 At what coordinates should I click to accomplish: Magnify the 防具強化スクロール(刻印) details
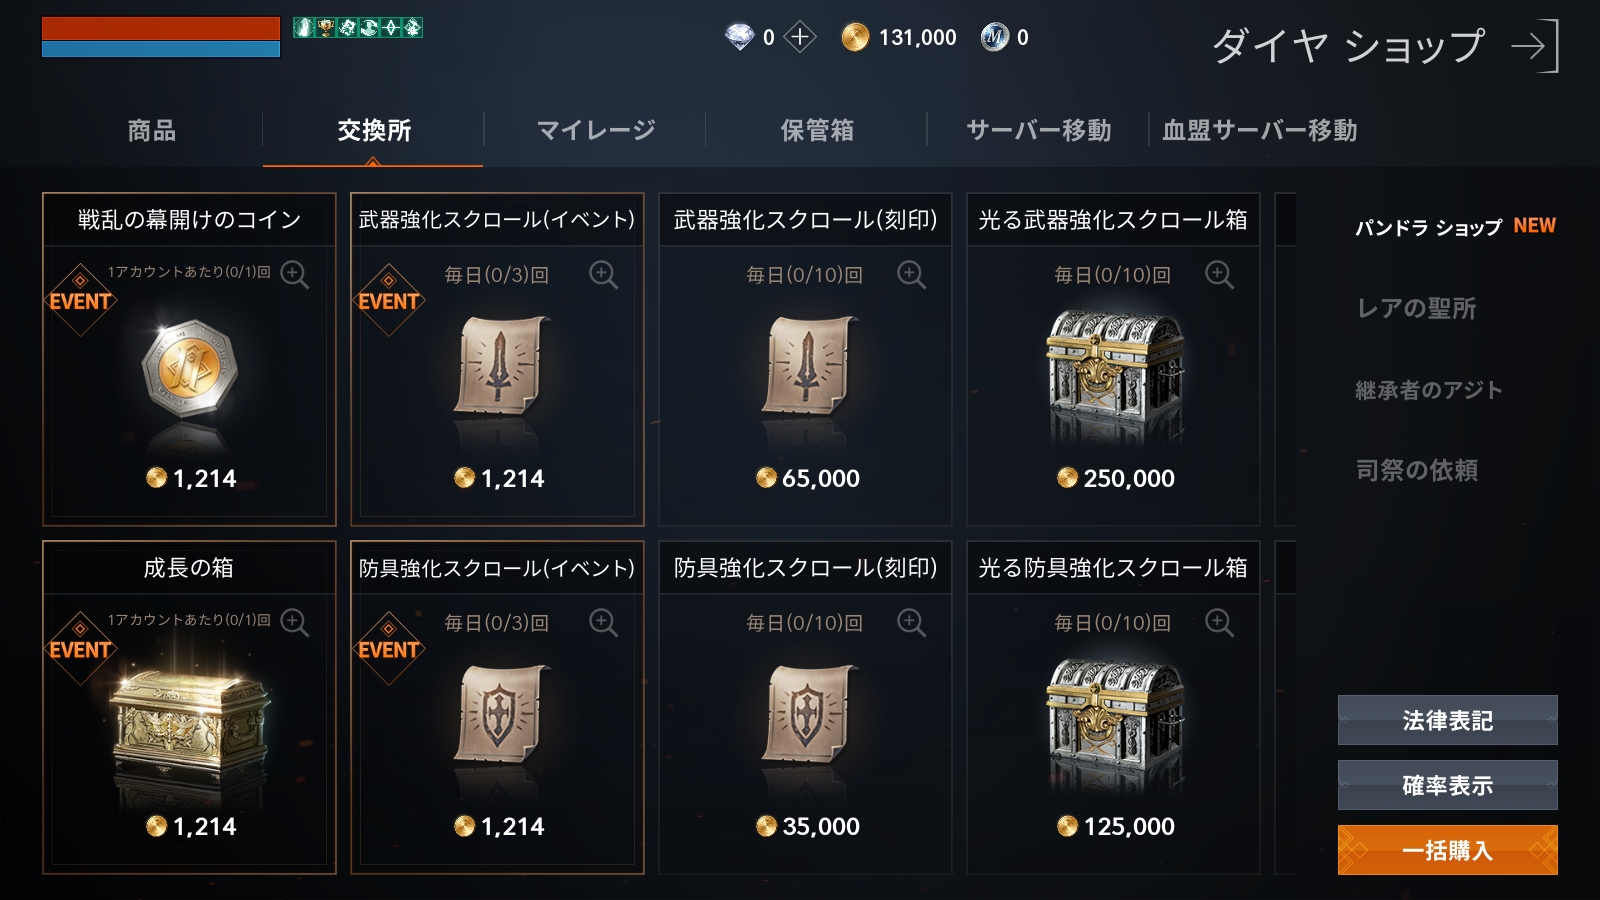pos(911,622)
